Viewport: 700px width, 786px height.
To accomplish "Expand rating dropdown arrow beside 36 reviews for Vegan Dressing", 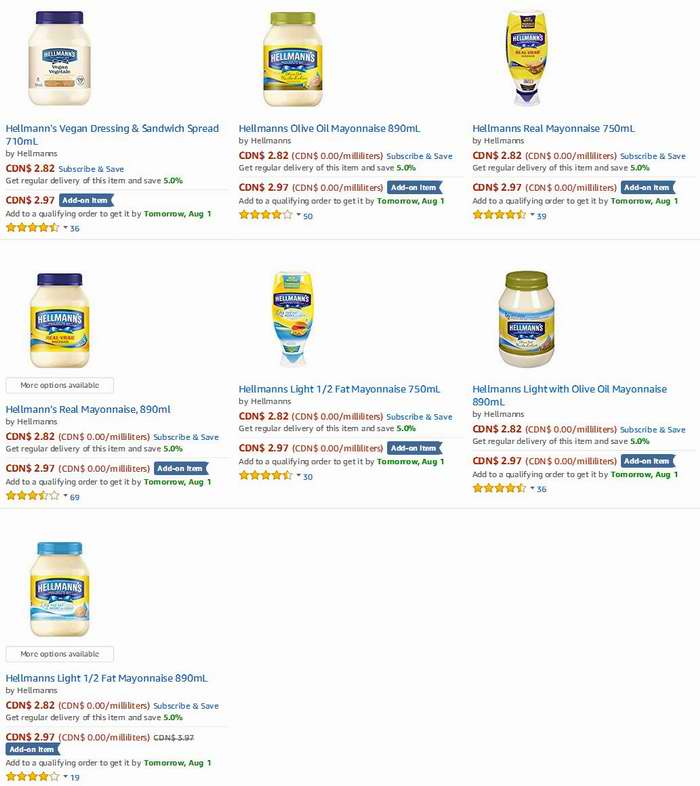I will coord(65,228).
